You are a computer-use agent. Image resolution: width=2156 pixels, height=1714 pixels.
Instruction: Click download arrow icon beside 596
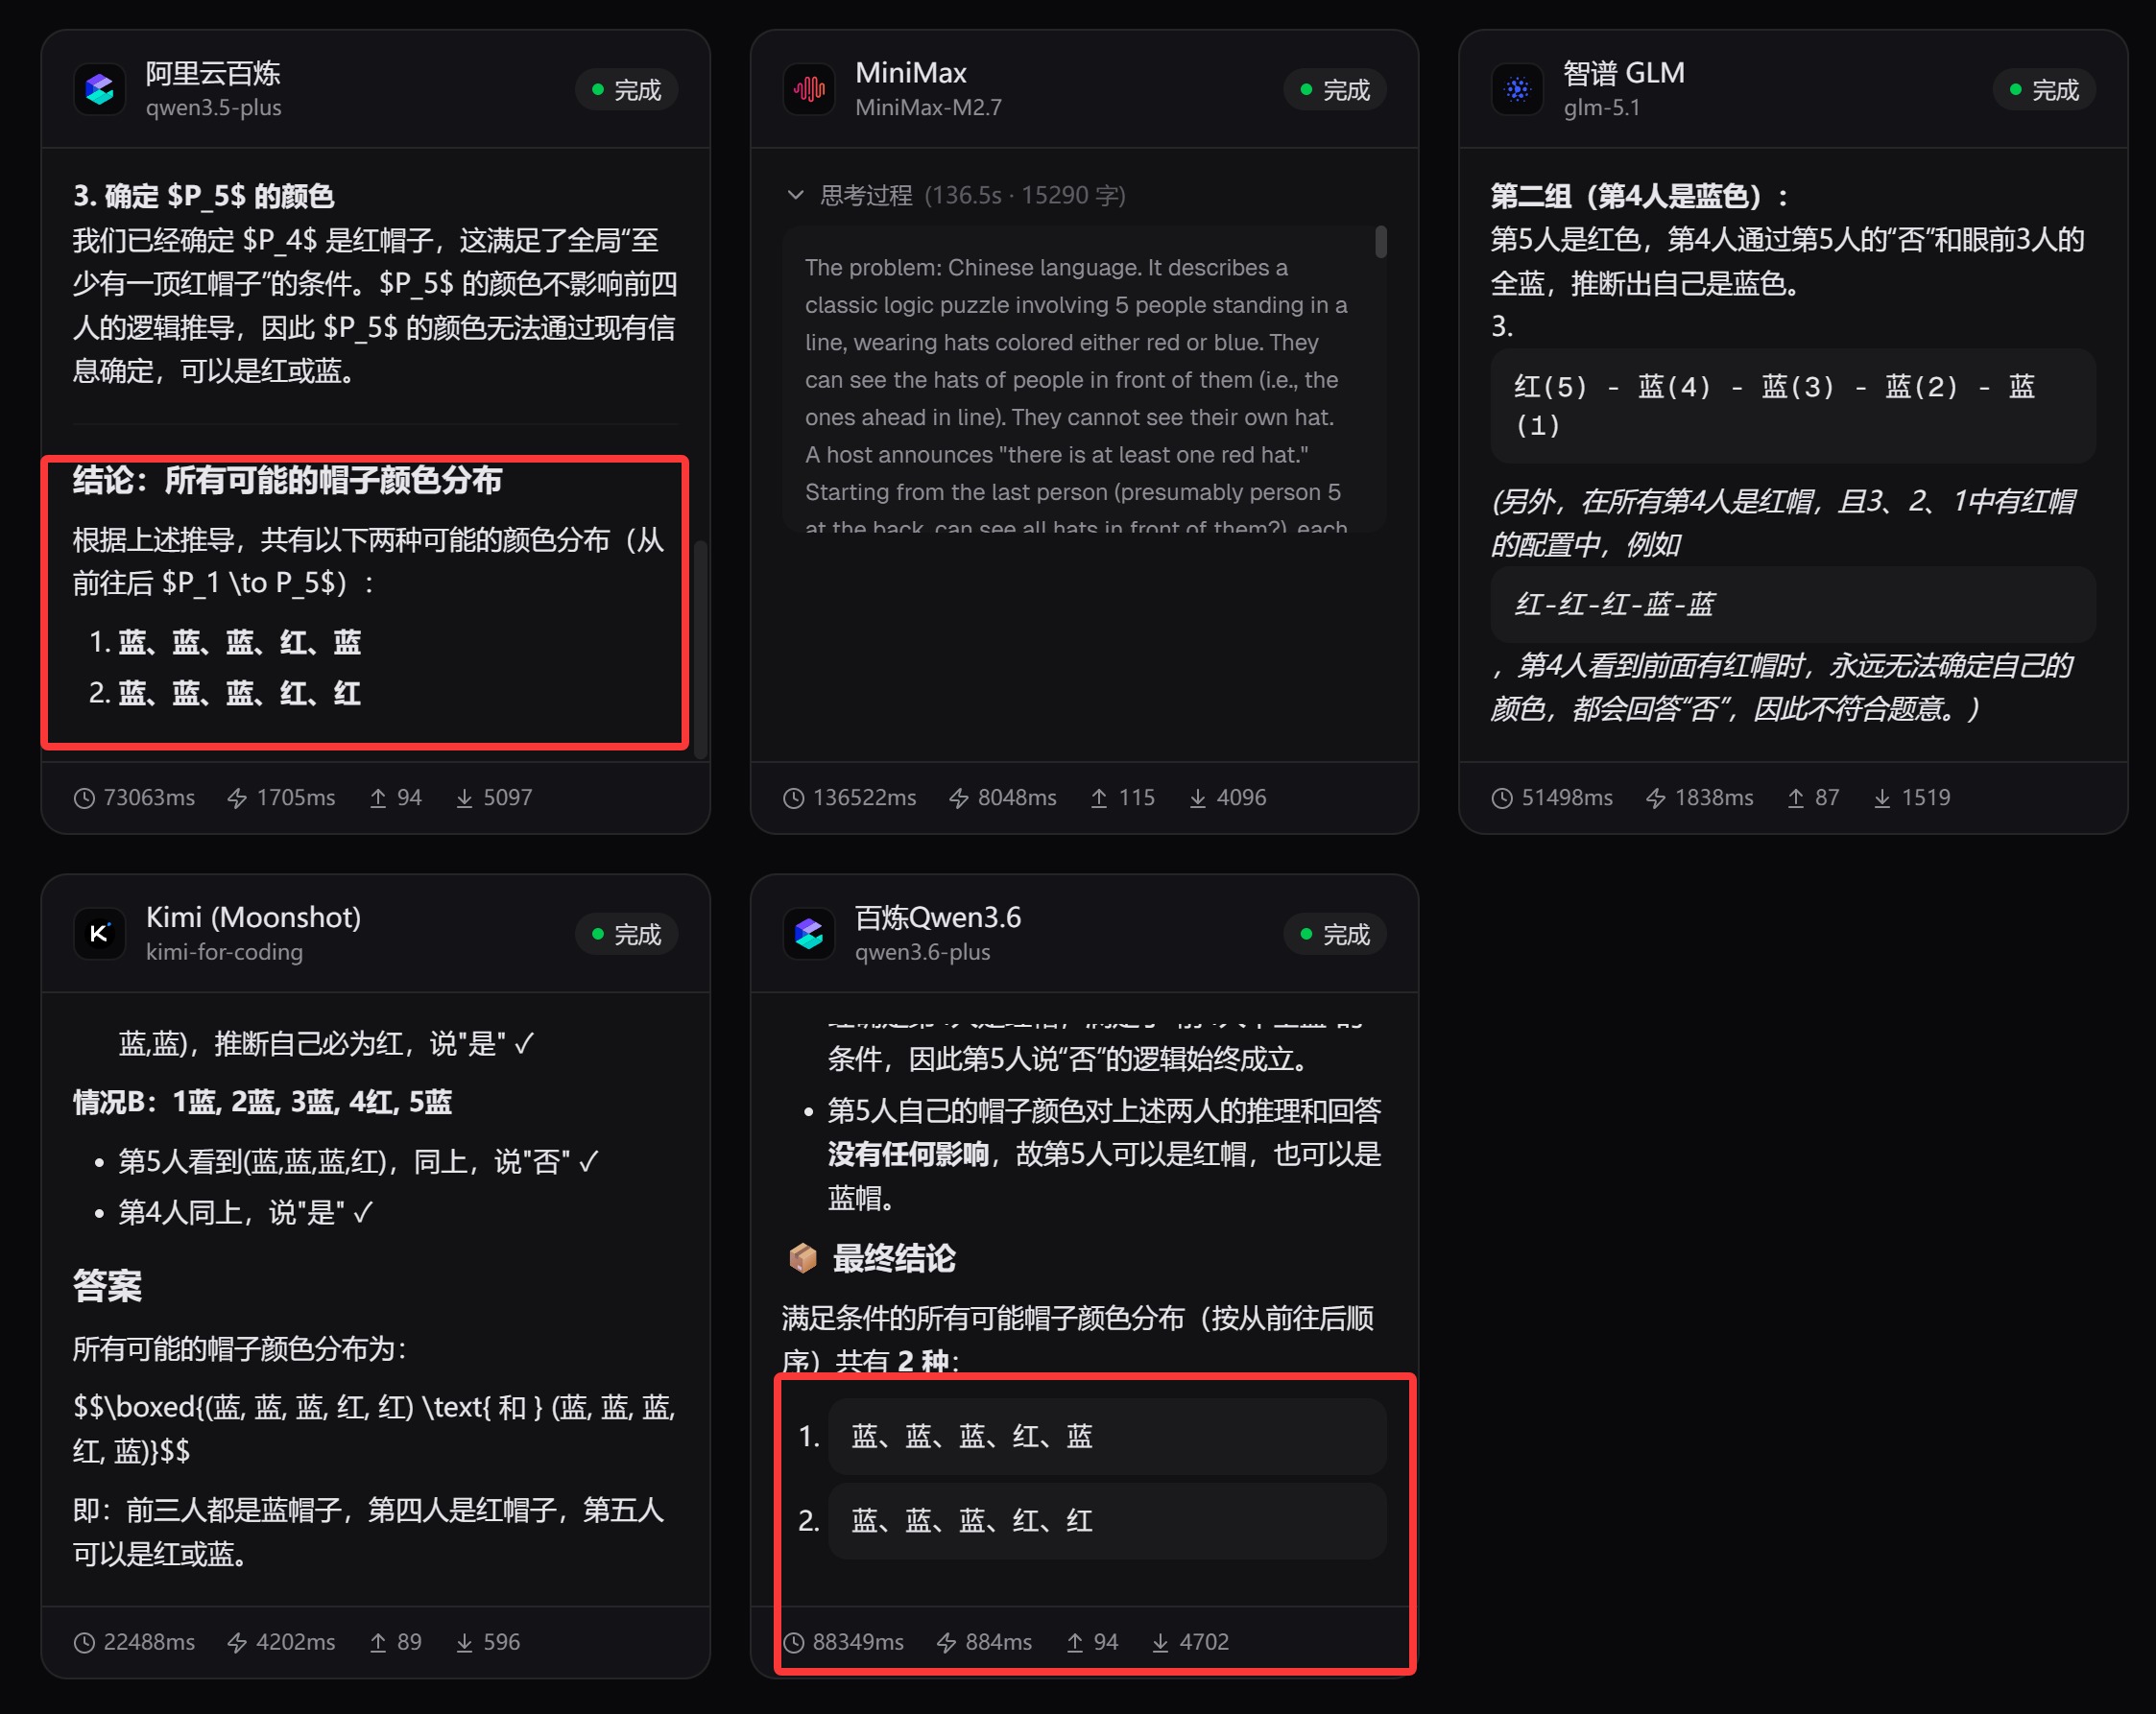click(464, 1642)
